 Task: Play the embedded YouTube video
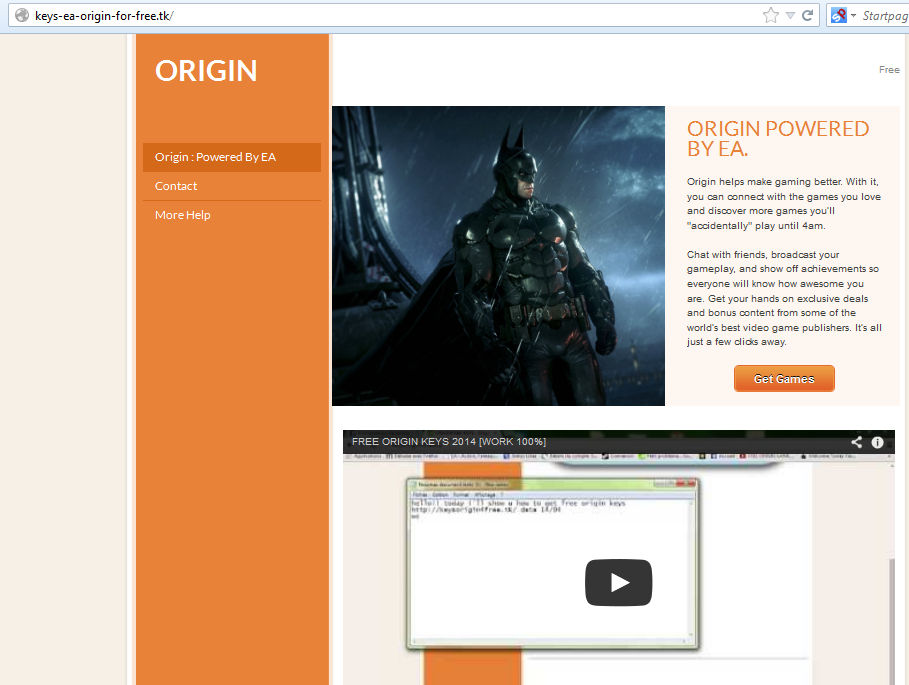(x=619, y=582)
